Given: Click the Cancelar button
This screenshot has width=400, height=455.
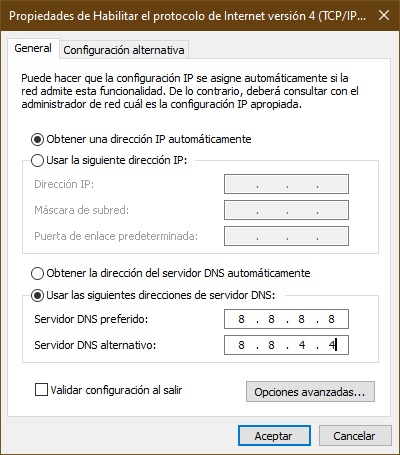Looking at the screenshot, I should tap(355, 436).
